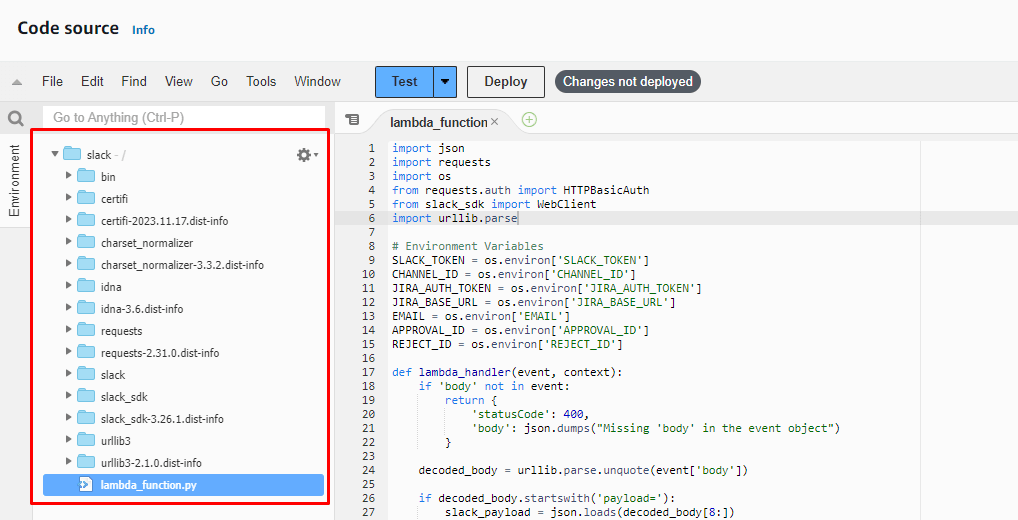Open the Test button dropdown arrow

pos(445,82)
